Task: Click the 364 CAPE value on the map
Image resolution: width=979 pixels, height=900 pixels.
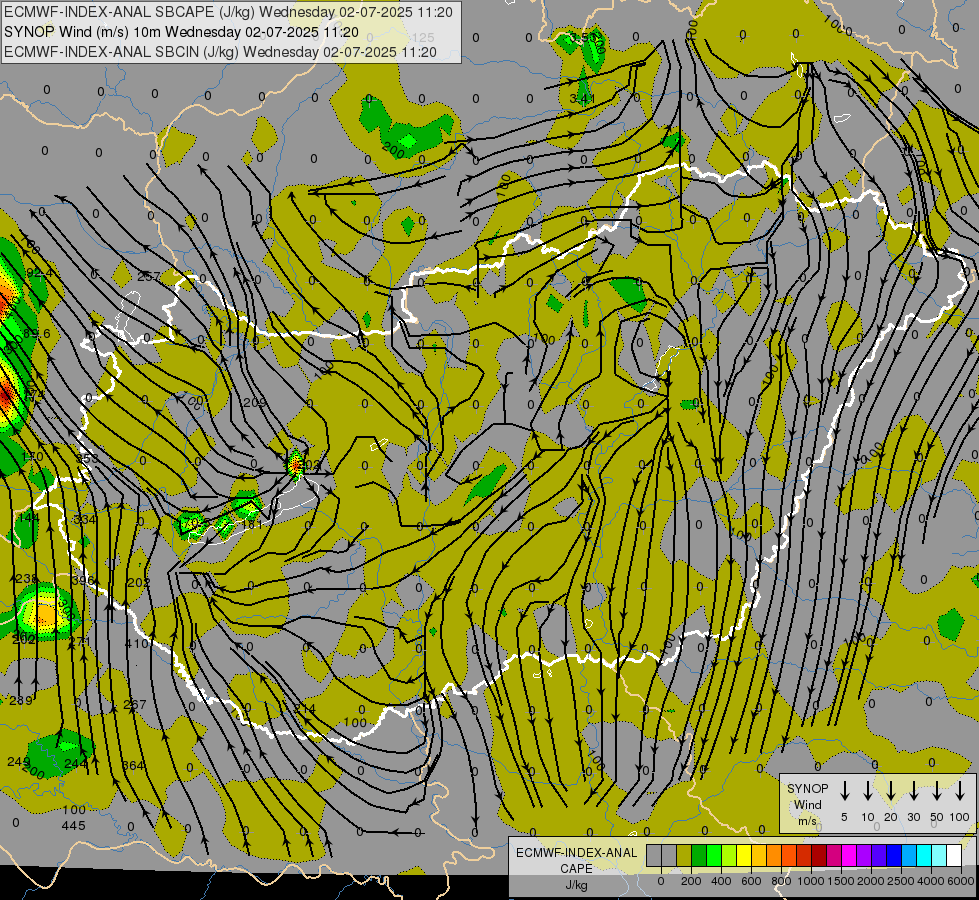Action: pos(133,765)
